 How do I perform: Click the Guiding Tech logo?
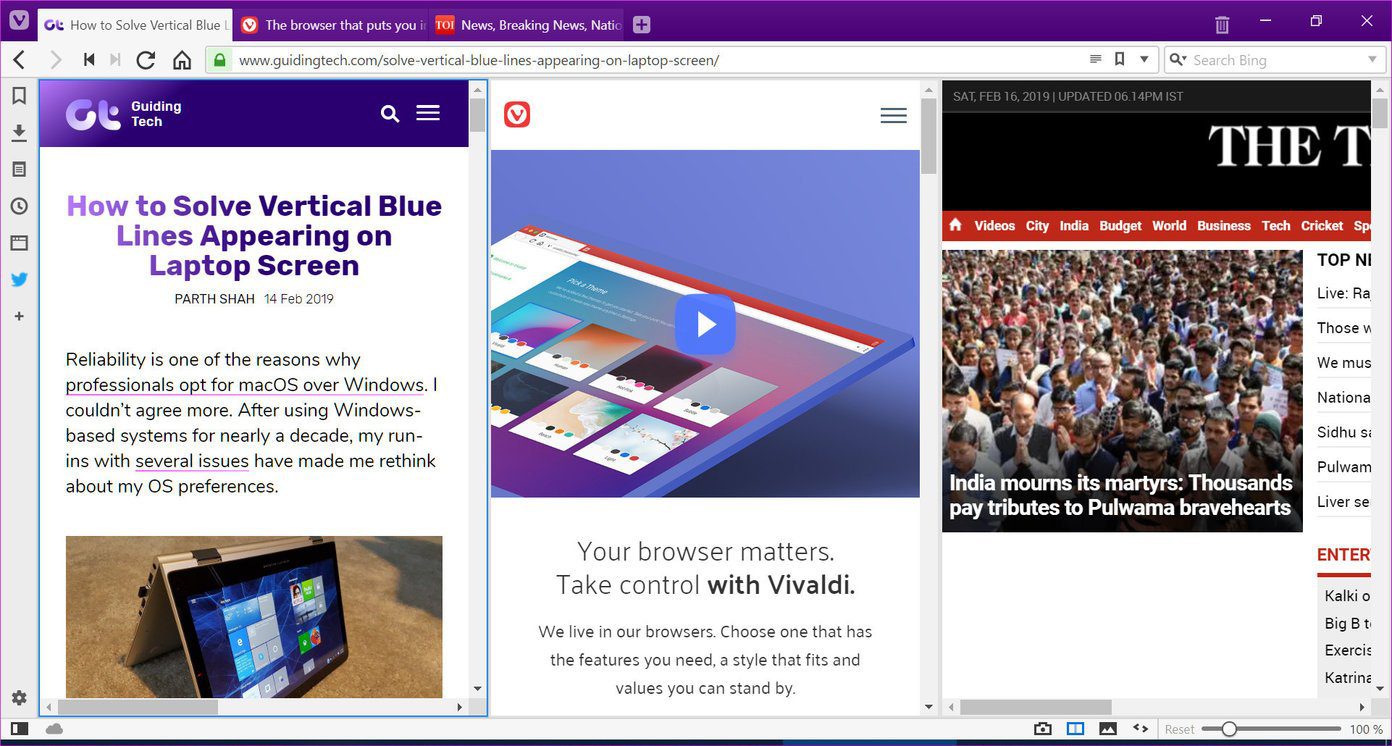pos(124,114)
